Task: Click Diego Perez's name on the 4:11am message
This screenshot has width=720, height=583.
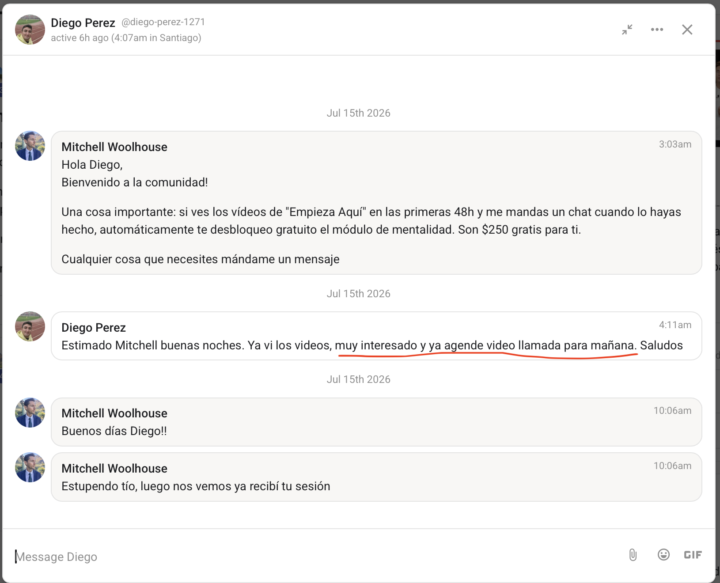Action: coord(94,327)
